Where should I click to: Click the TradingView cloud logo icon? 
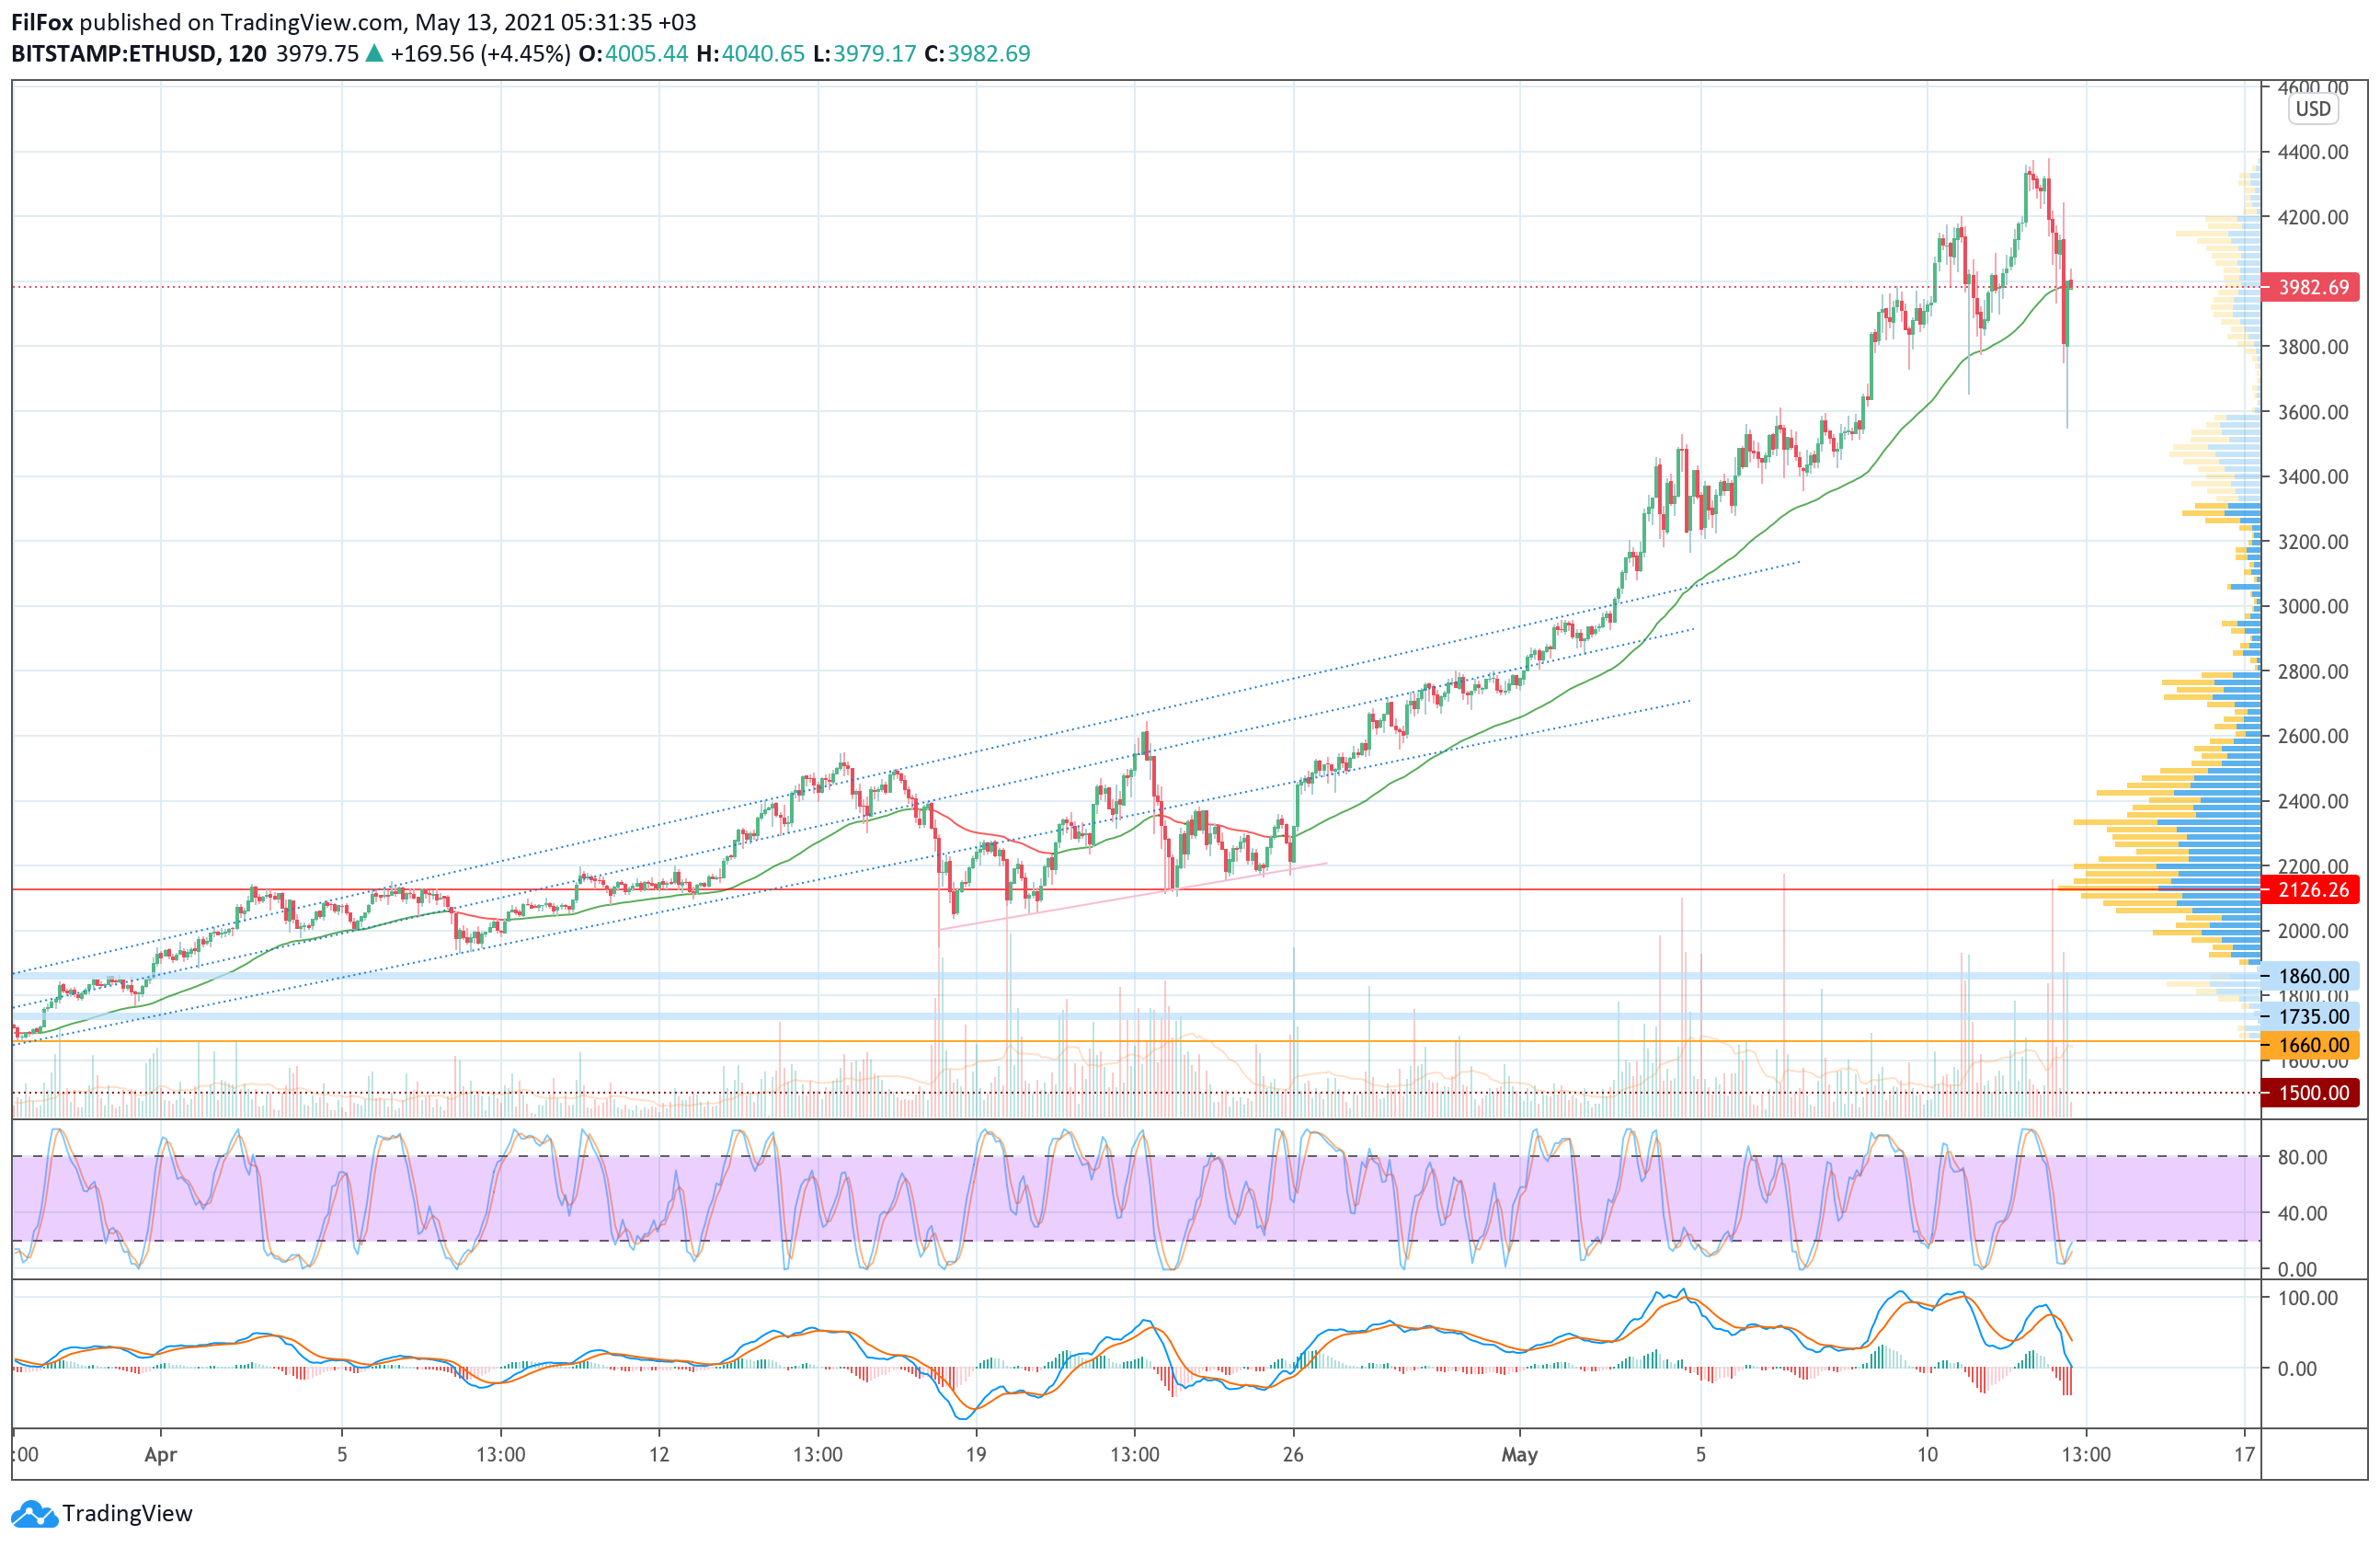35,1514
